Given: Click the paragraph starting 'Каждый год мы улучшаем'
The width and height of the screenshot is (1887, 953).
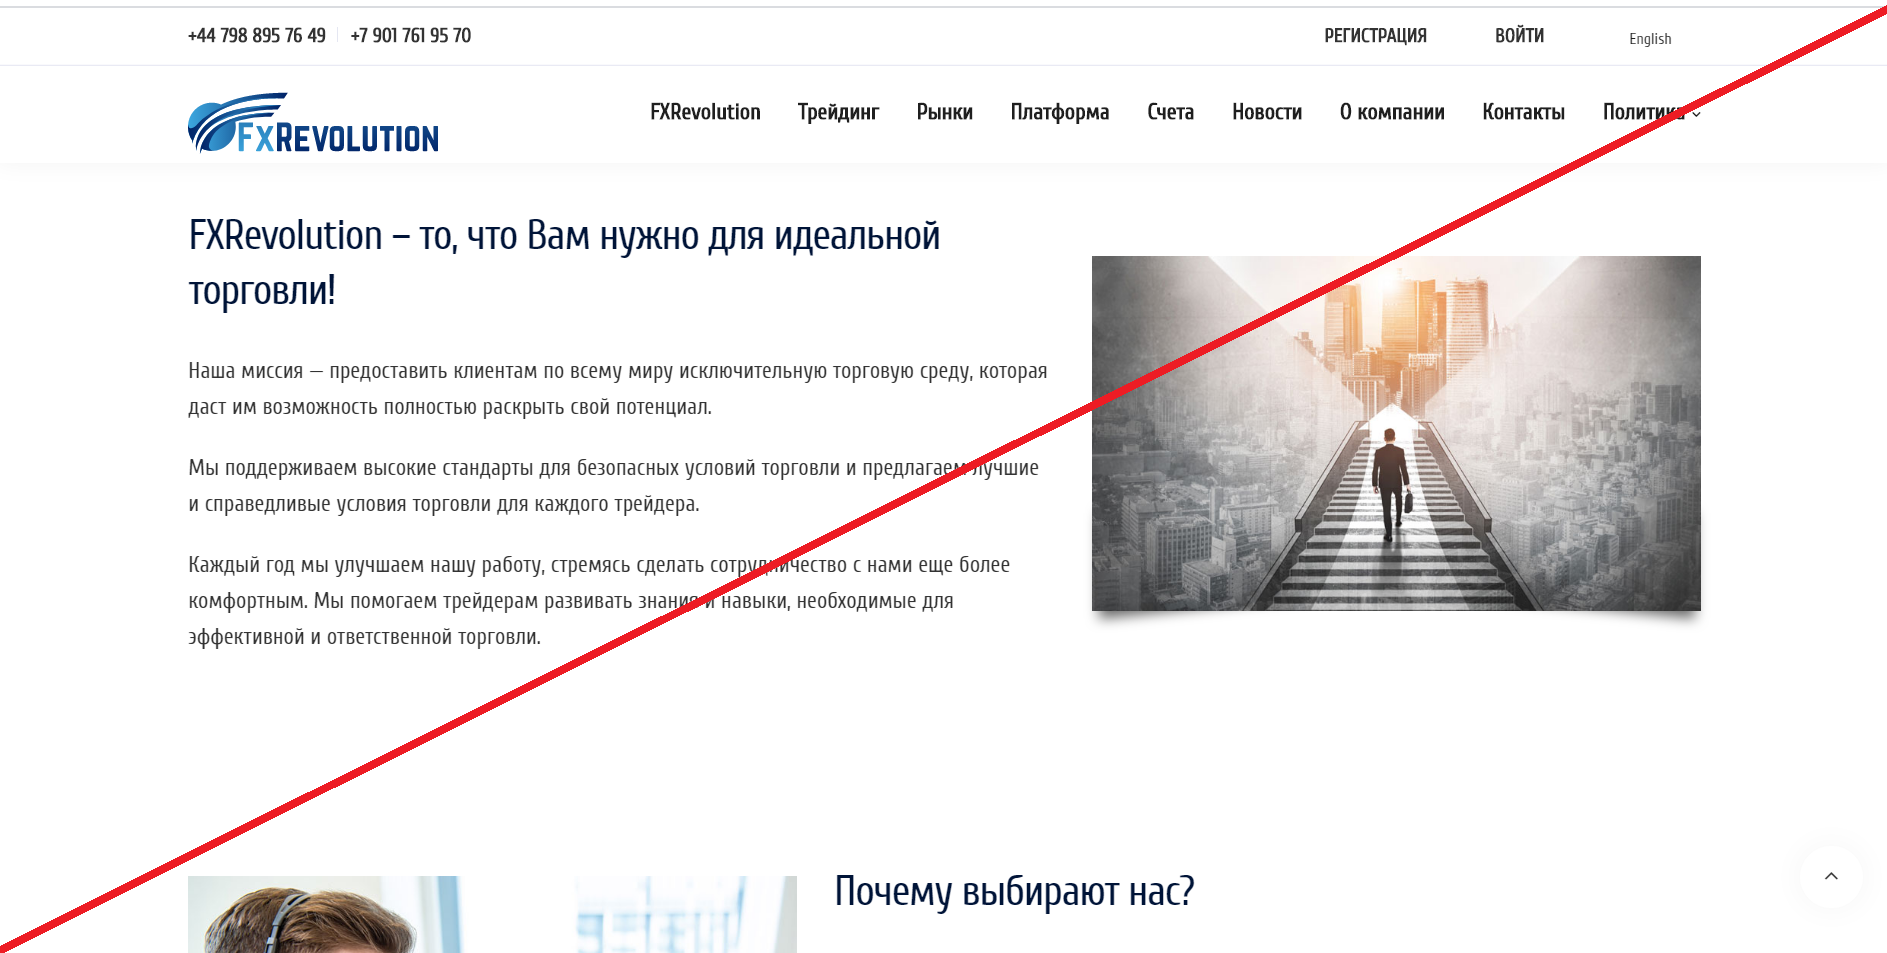Looking at the screenshot, I should point(599,601).
